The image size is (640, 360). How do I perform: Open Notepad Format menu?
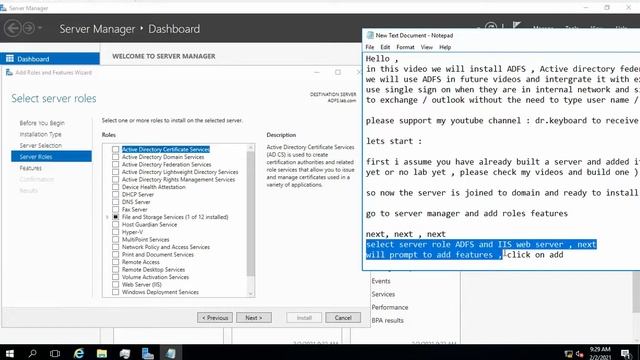point(405,47)
